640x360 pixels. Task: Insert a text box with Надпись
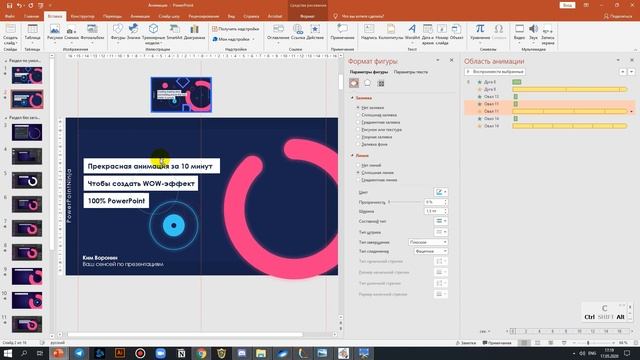tap(369, 32)
